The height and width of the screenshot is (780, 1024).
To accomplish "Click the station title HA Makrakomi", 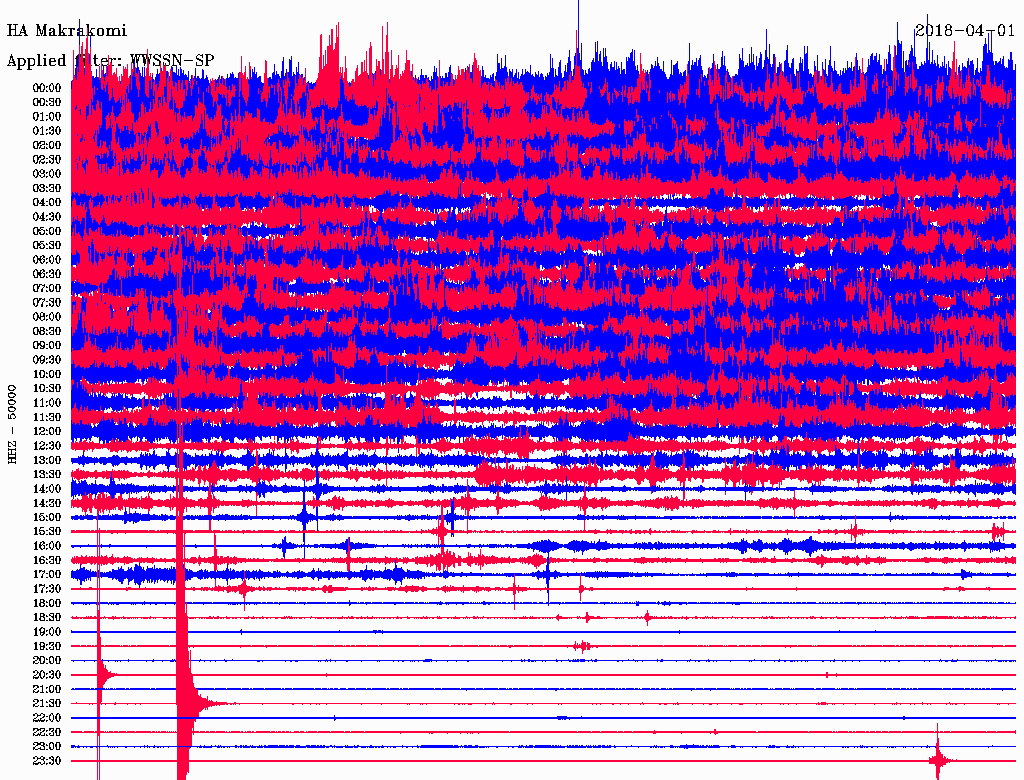I will tap(67, 30).
